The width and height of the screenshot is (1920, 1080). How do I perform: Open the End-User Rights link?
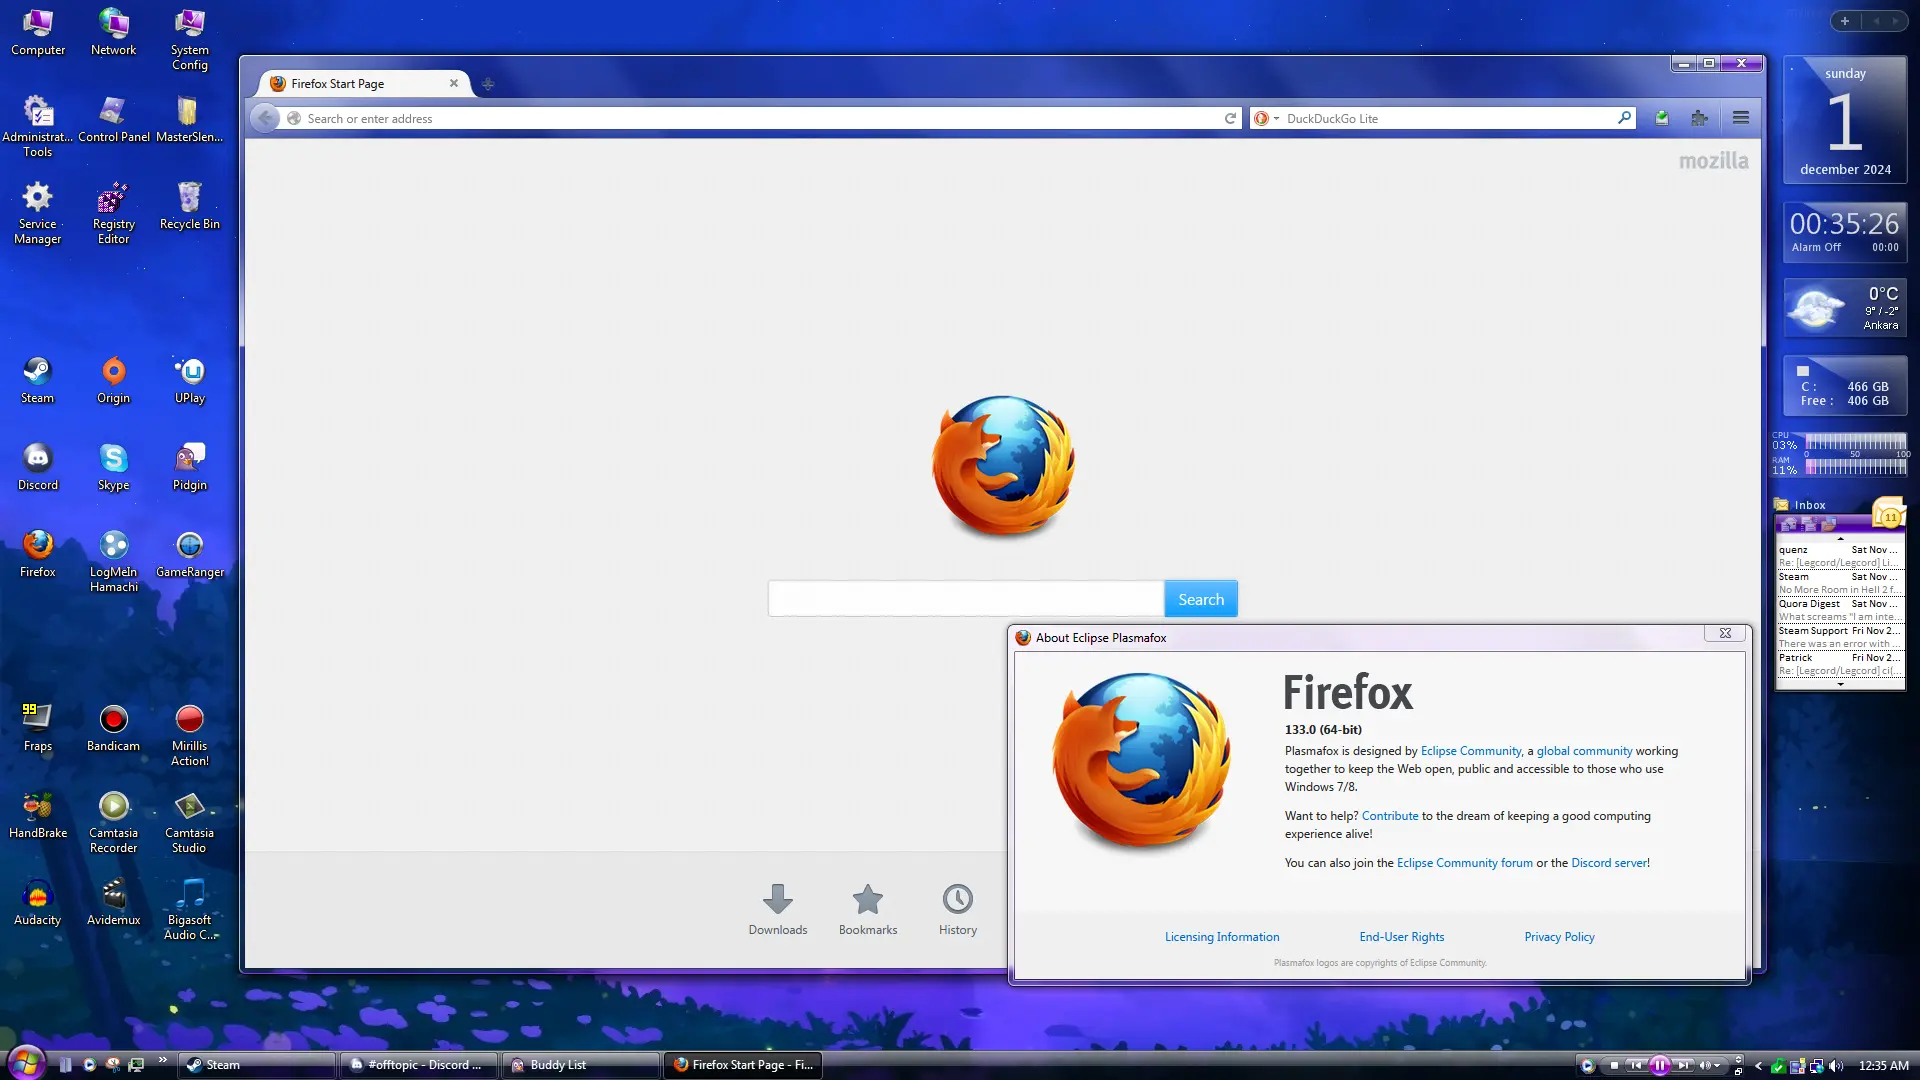point(1402,937)
